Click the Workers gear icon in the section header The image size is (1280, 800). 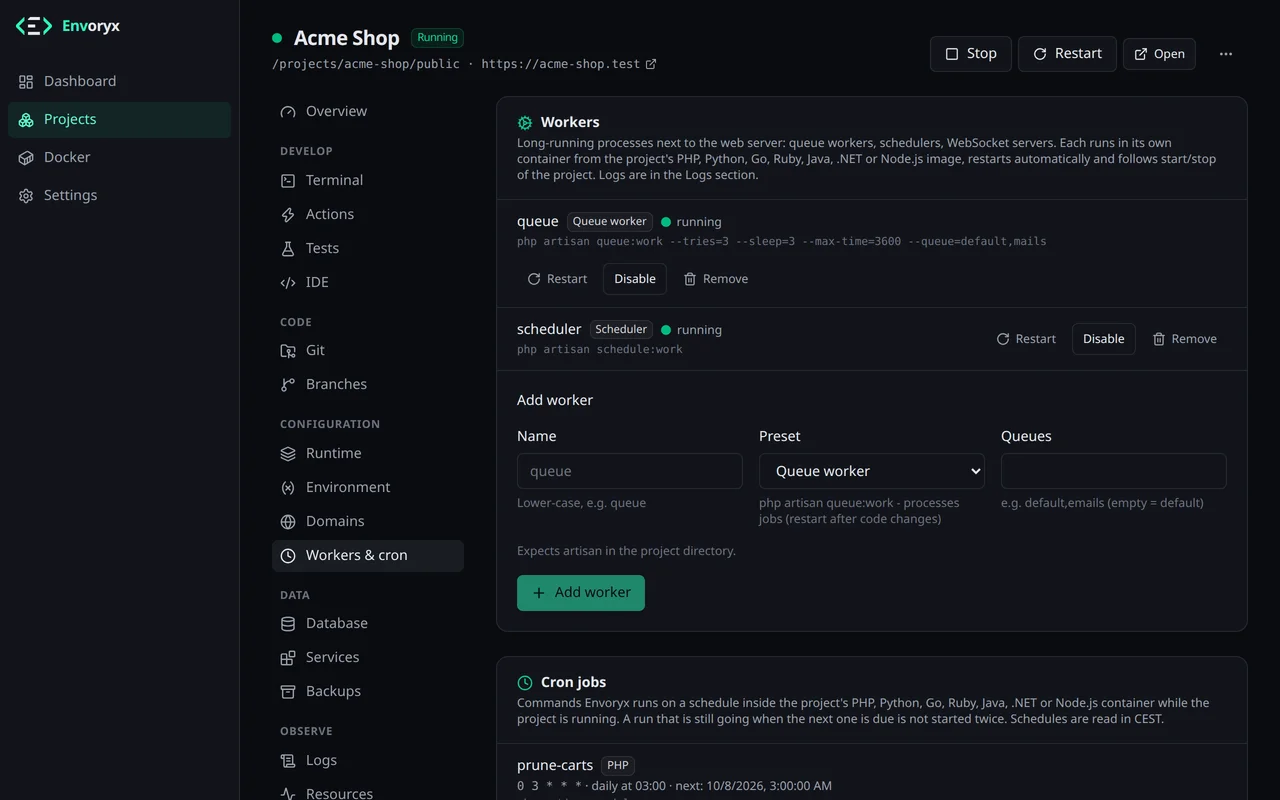tap(525, 123)
